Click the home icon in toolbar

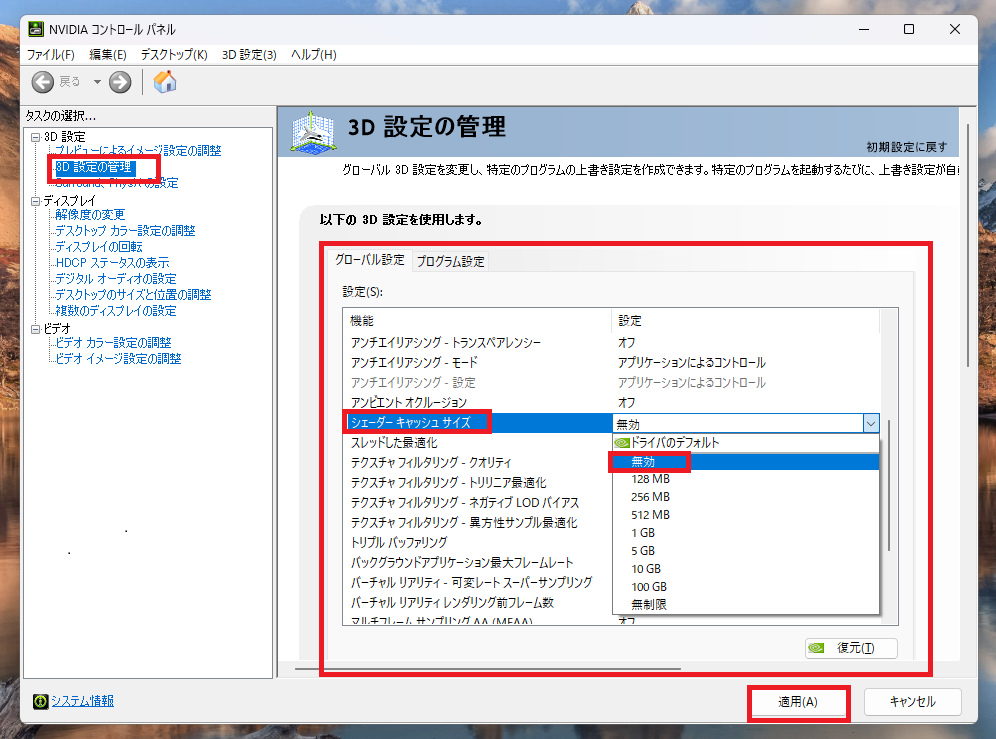165,82
